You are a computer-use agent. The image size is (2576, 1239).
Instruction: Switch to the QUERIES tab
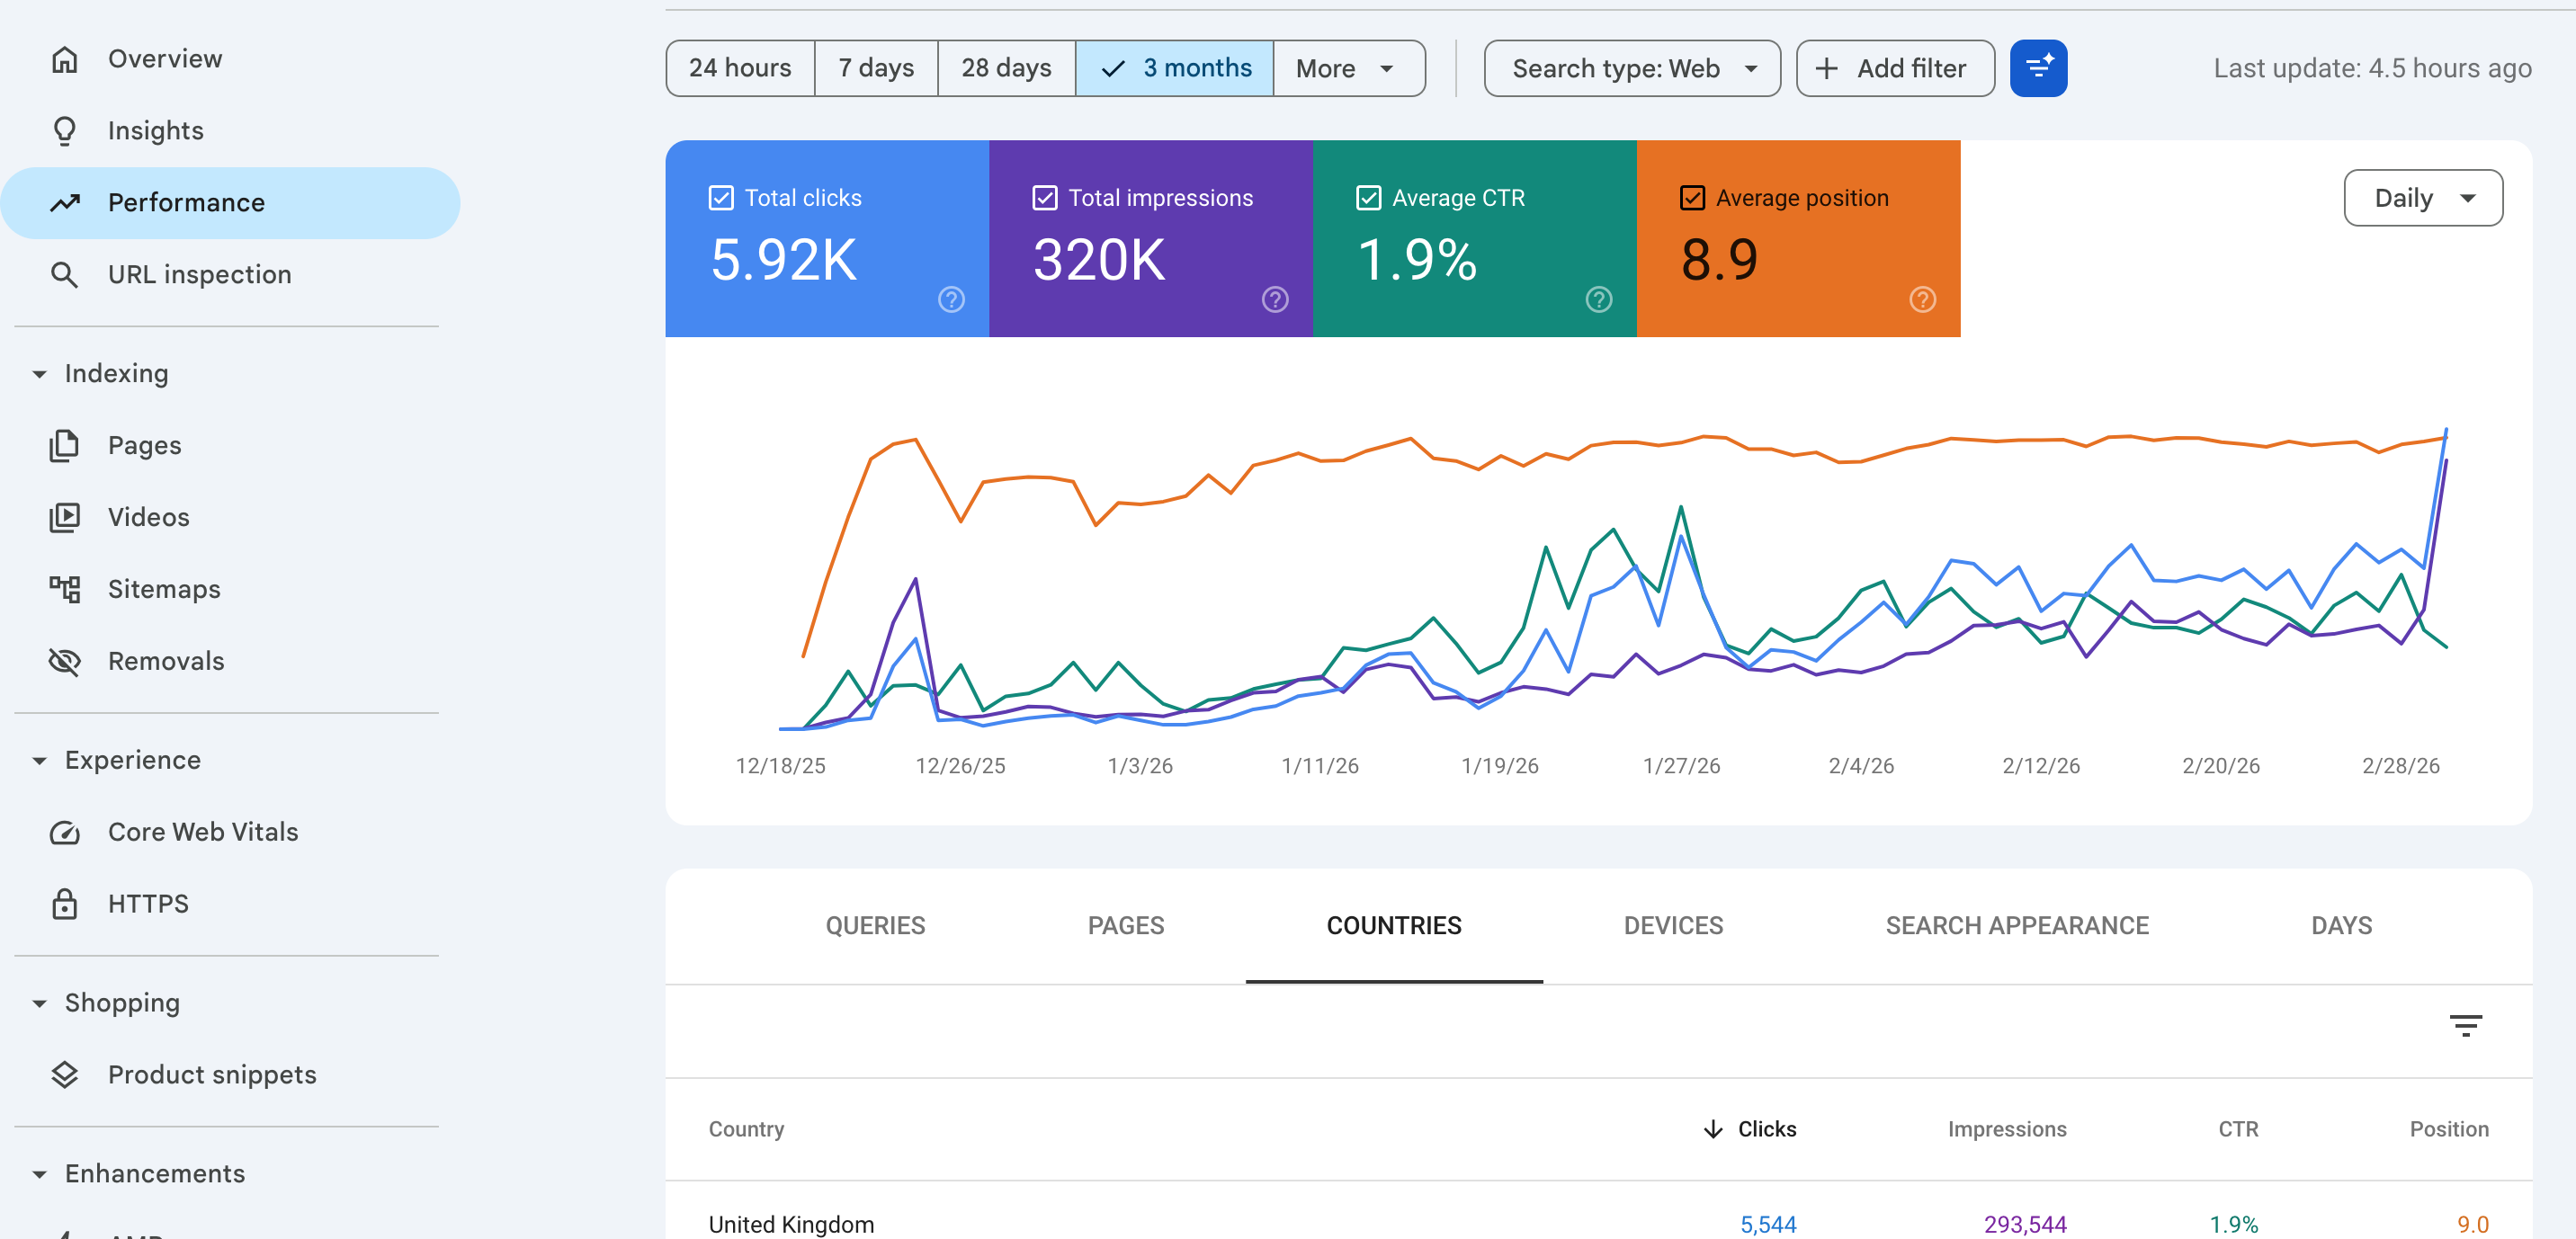pyautogui.click(x=875, y=925)
